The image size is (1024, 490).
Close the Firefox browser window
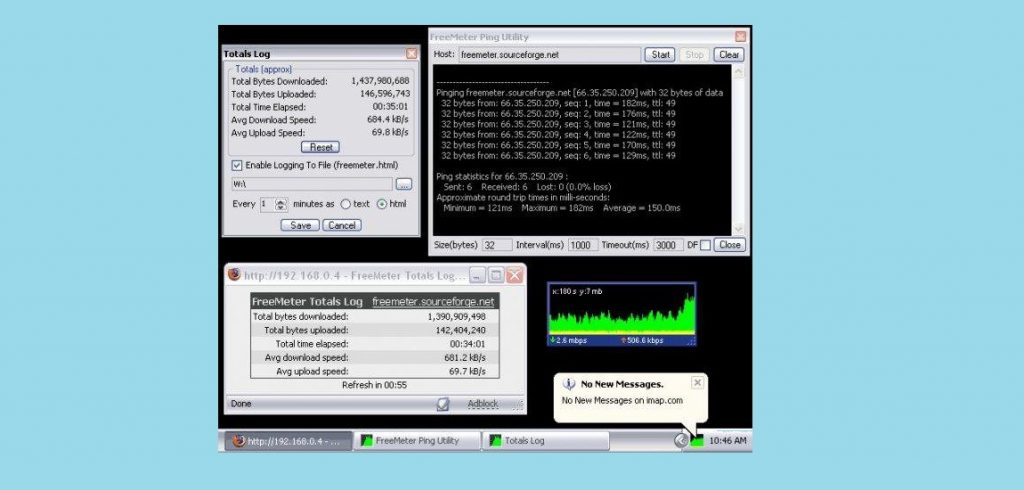point(515,275)
